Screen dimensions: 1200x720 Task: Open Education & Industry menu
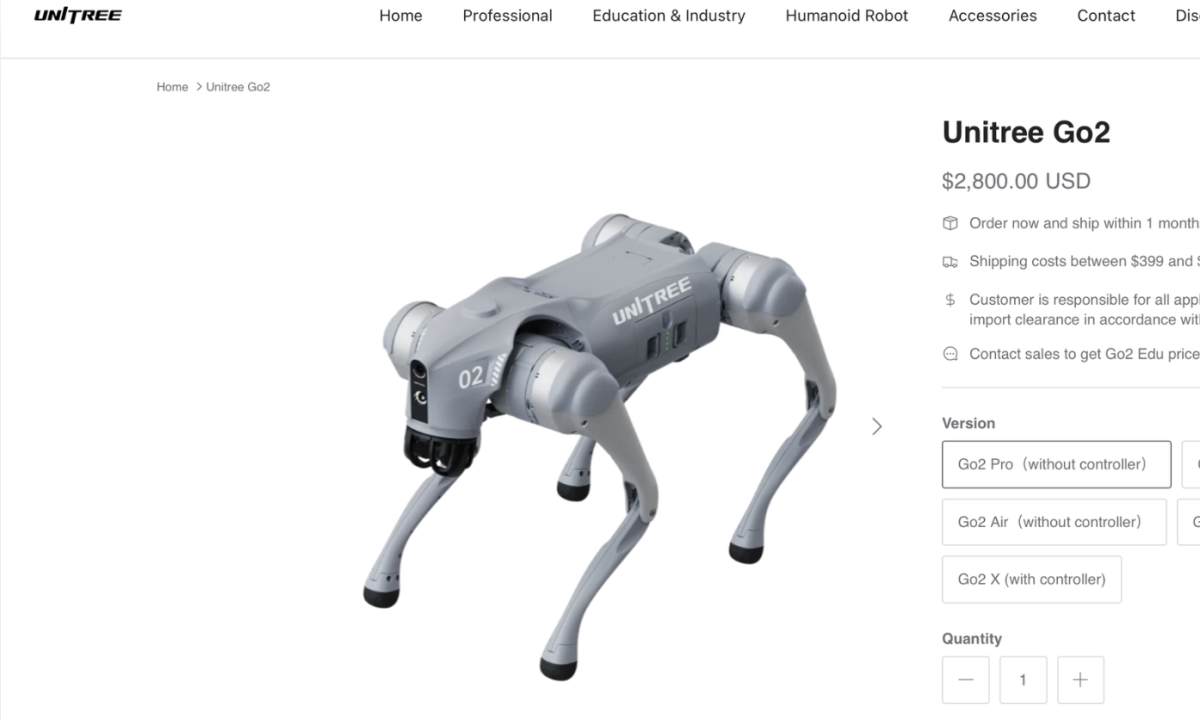669,16
